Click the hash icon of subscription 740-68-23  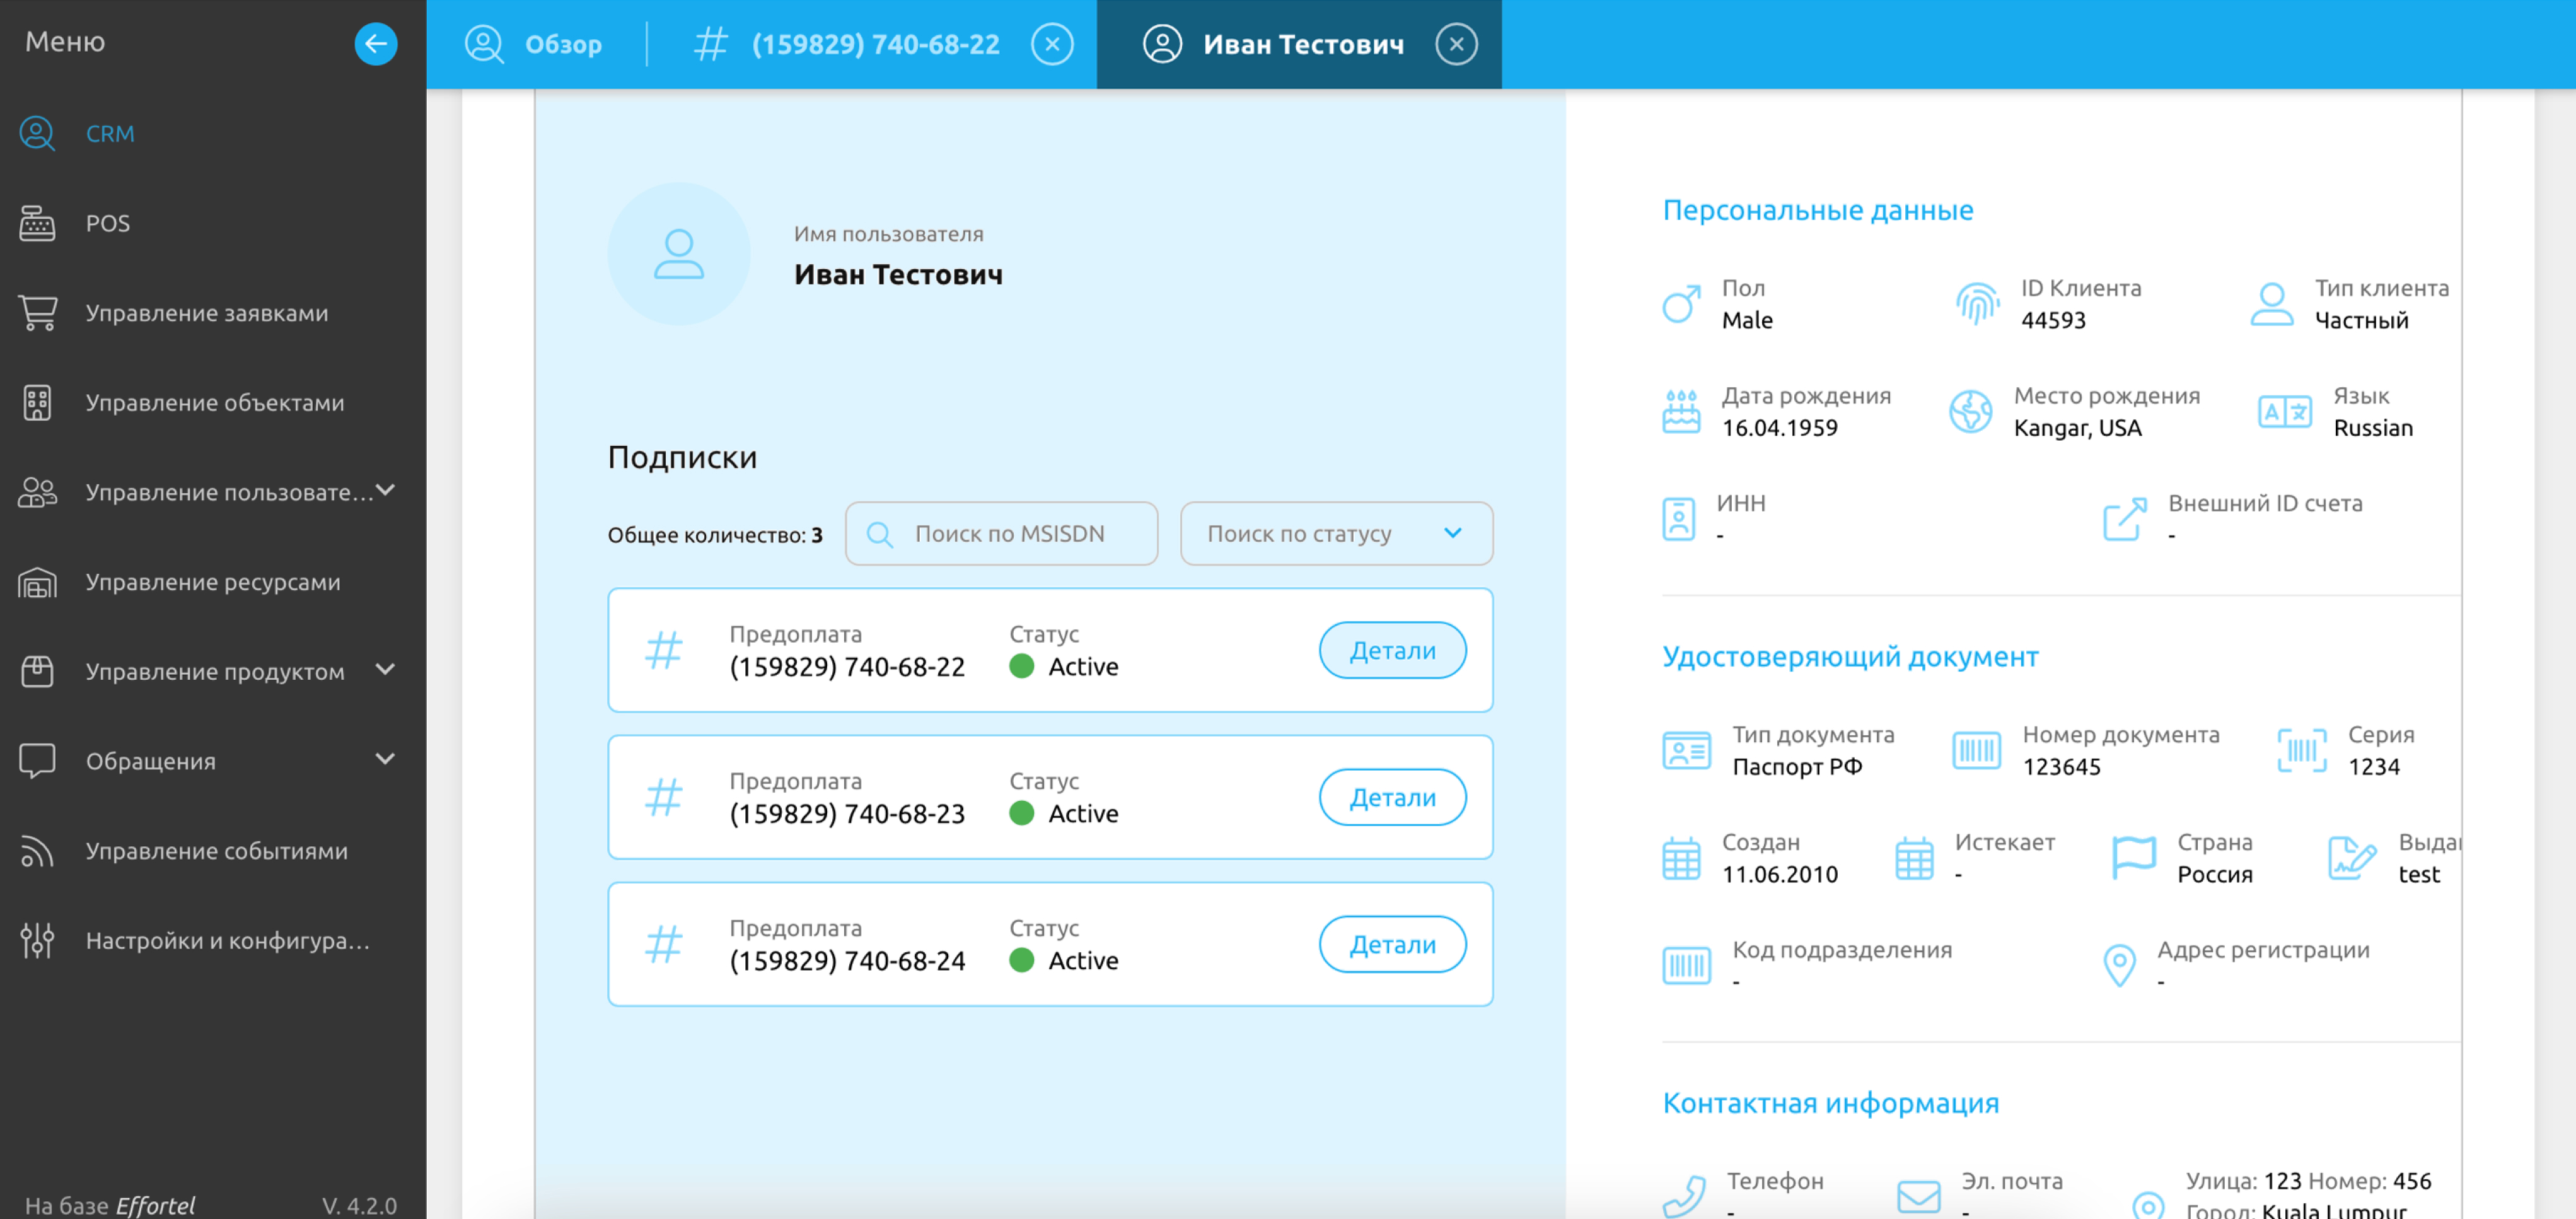click(663, 797)
